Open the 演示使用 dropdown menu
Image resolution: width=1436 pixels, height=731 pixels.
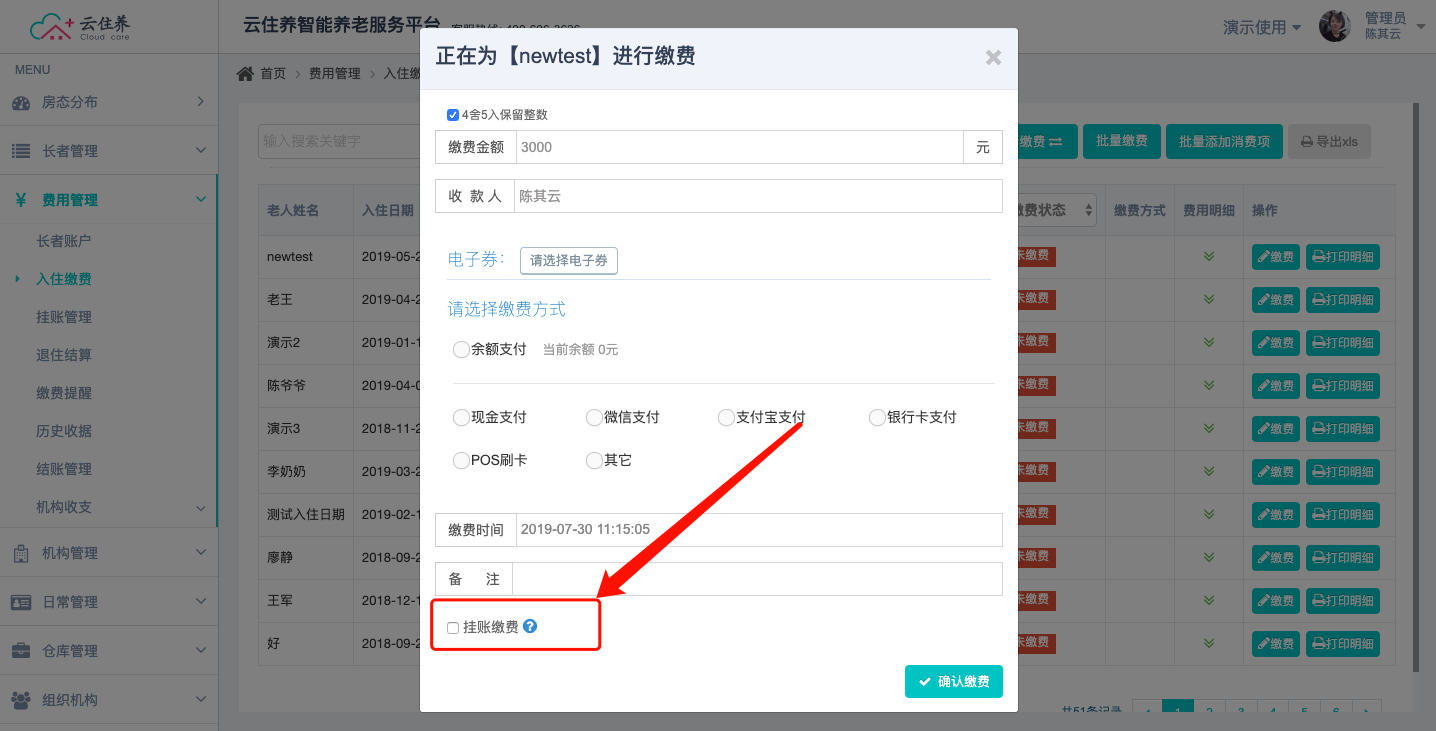pyautogui.click(x=1262, y=27)
